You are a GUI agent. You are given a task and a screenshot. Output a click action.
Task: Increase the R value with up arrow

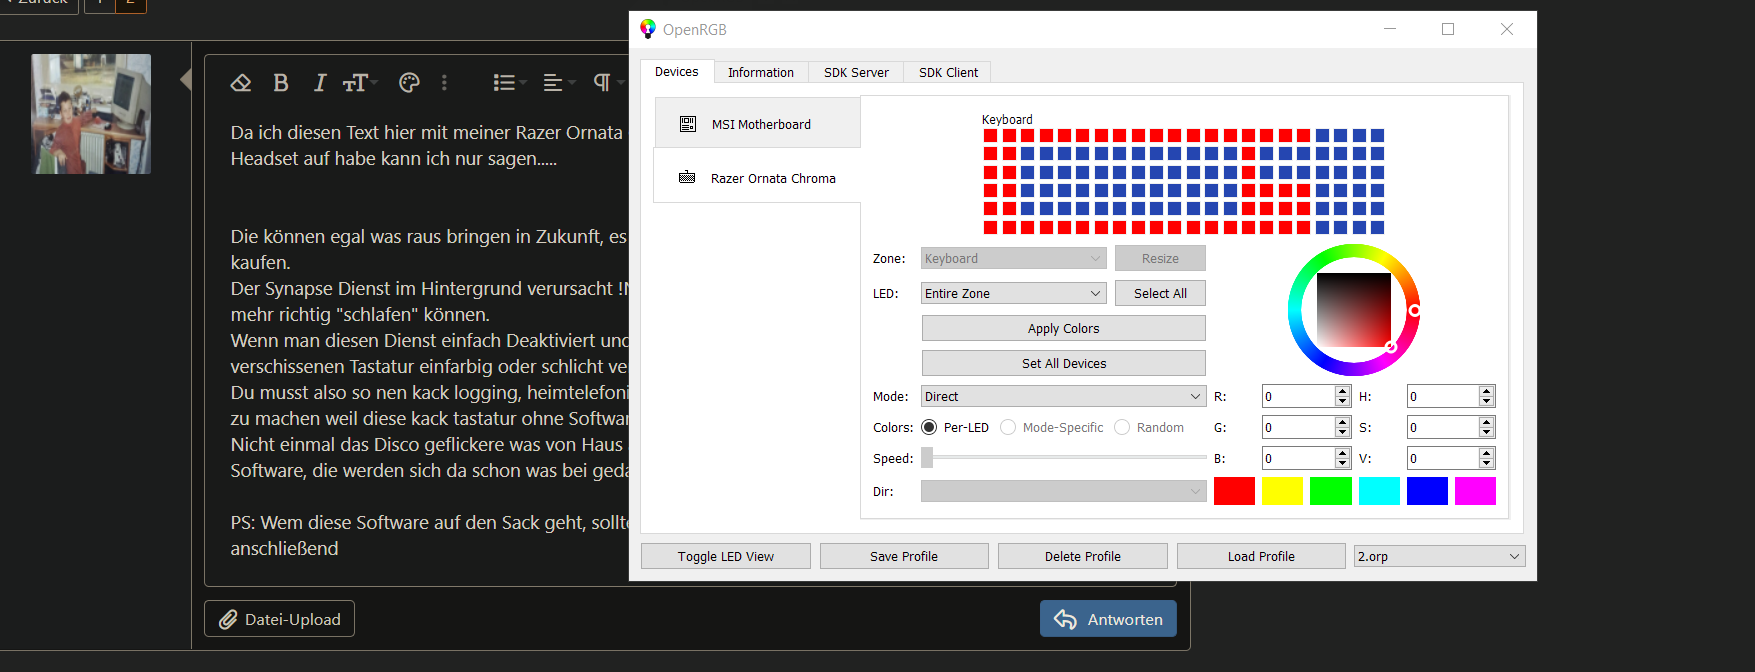tap(1343, 391)
